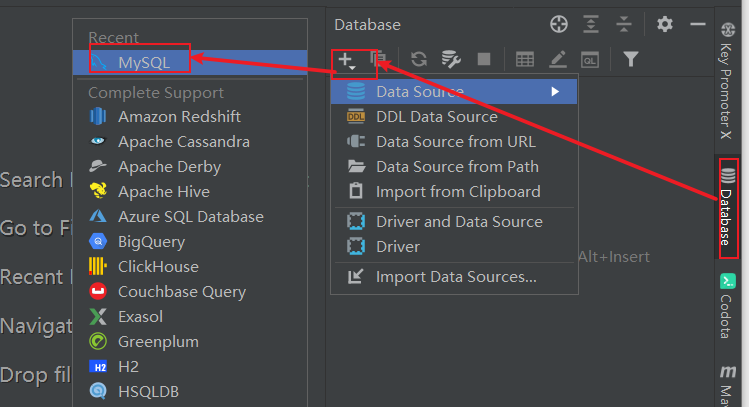Choose Driver and Data Source
This screenshot has height=407, width=749.
point(454,222)
